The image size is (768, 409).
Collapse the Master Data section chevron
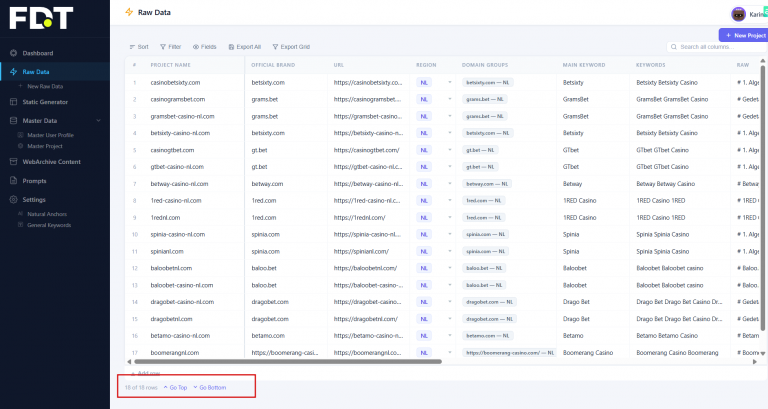pyautogui.click(x=98, y=120)
